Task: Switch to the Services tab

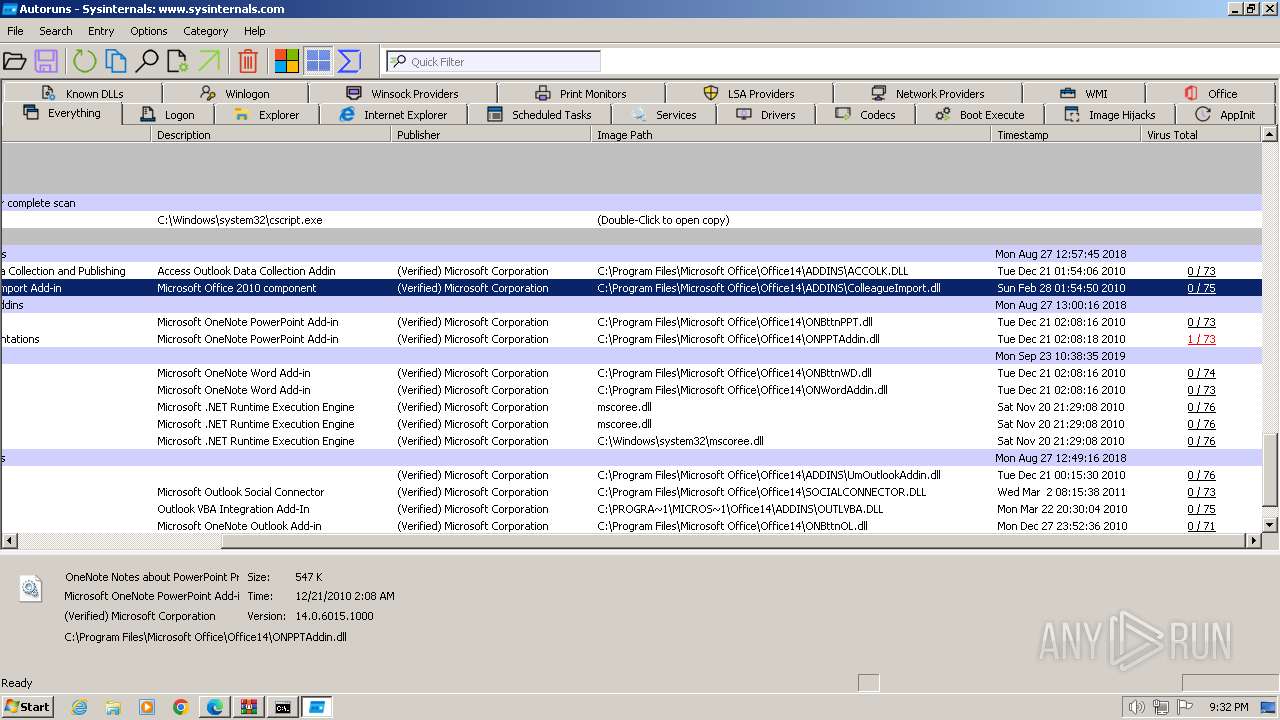Action: pos(664,114)
